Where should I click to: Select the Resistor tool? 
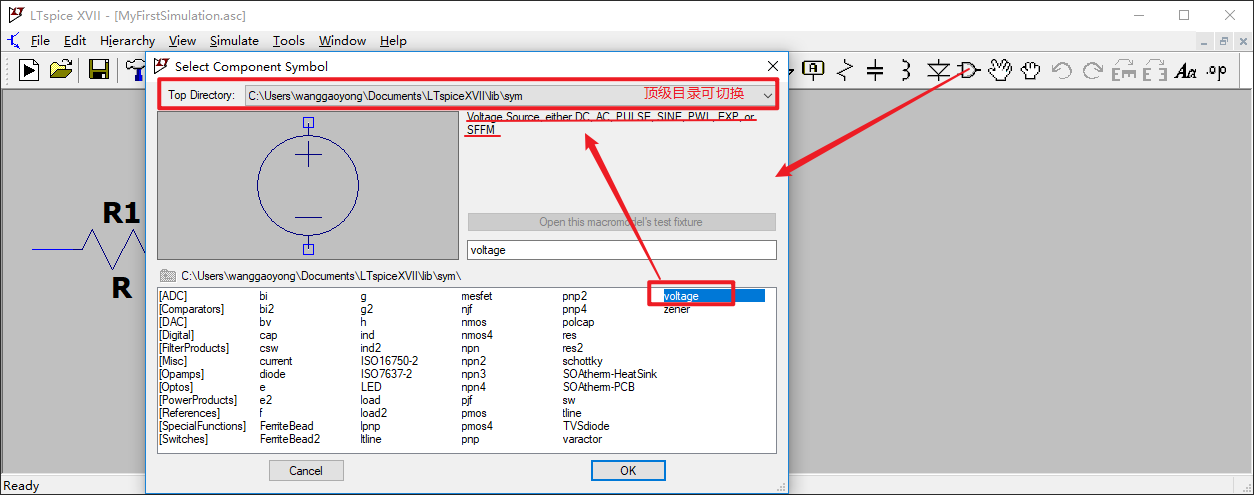tap(845, 69)
